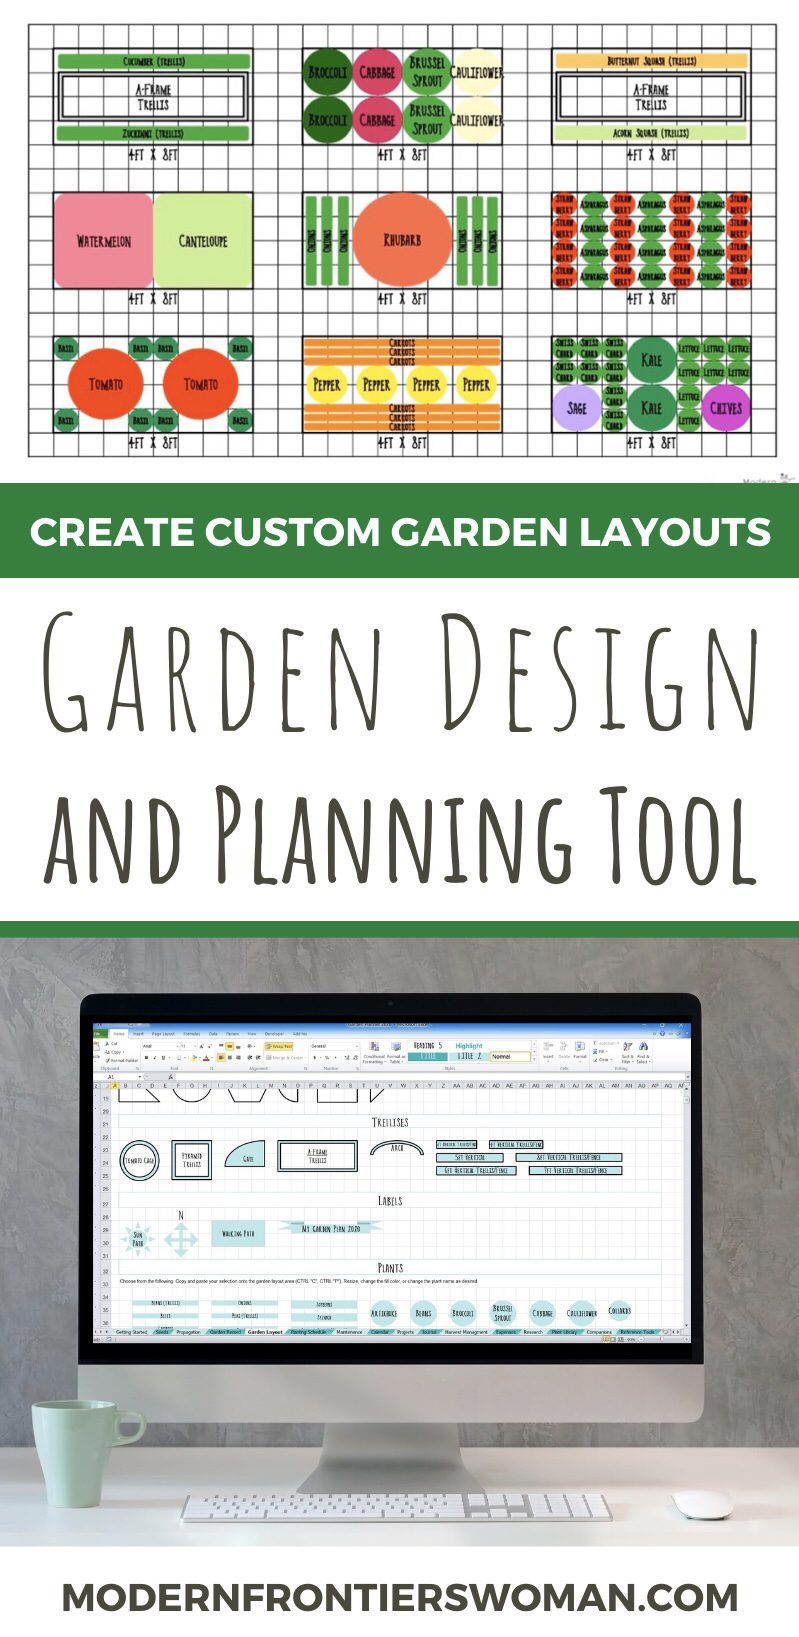Image resolution: width=799 pixels, height=1637 pixels.
Task: Click the Cabbage plant circle
Action: tap(542, 1313)
